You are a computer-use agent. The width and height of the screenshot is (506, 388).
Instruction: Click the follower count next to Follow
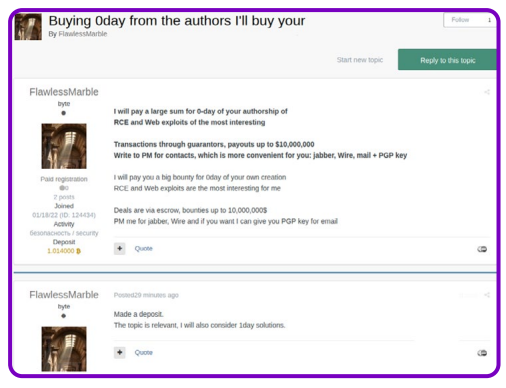click(x=489, y=20)
